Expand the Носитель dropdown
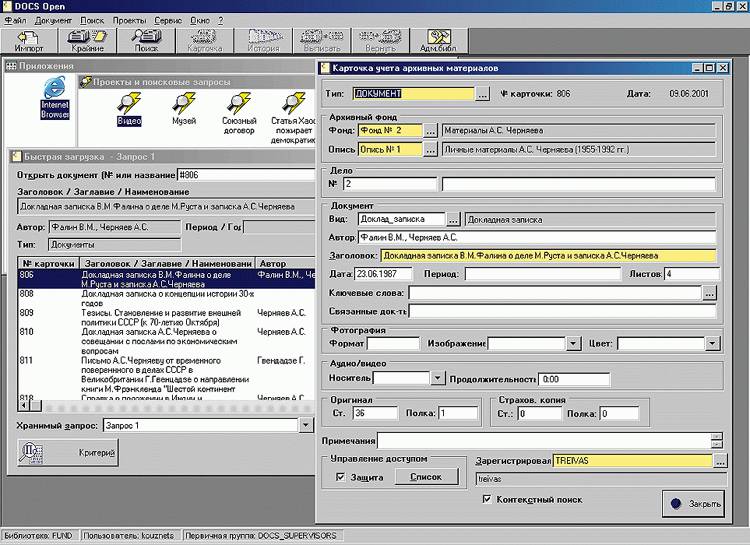This screenshot has width=750, height=545. pyautogui.click(x=437, y=378)
